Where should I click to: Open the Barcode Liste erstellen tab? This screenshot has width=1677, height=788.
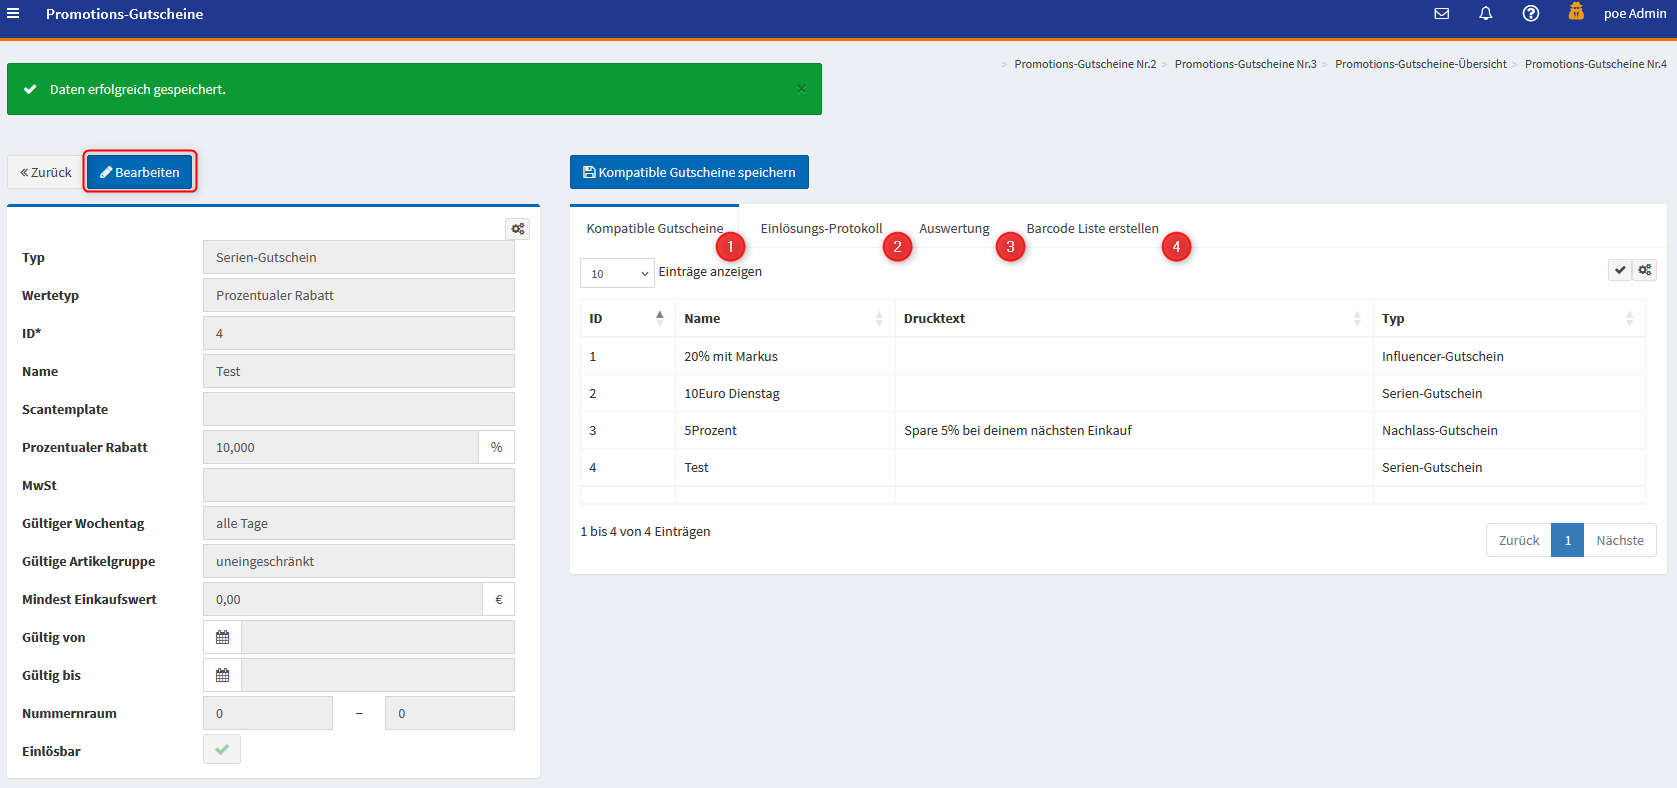pos(1092,229)
